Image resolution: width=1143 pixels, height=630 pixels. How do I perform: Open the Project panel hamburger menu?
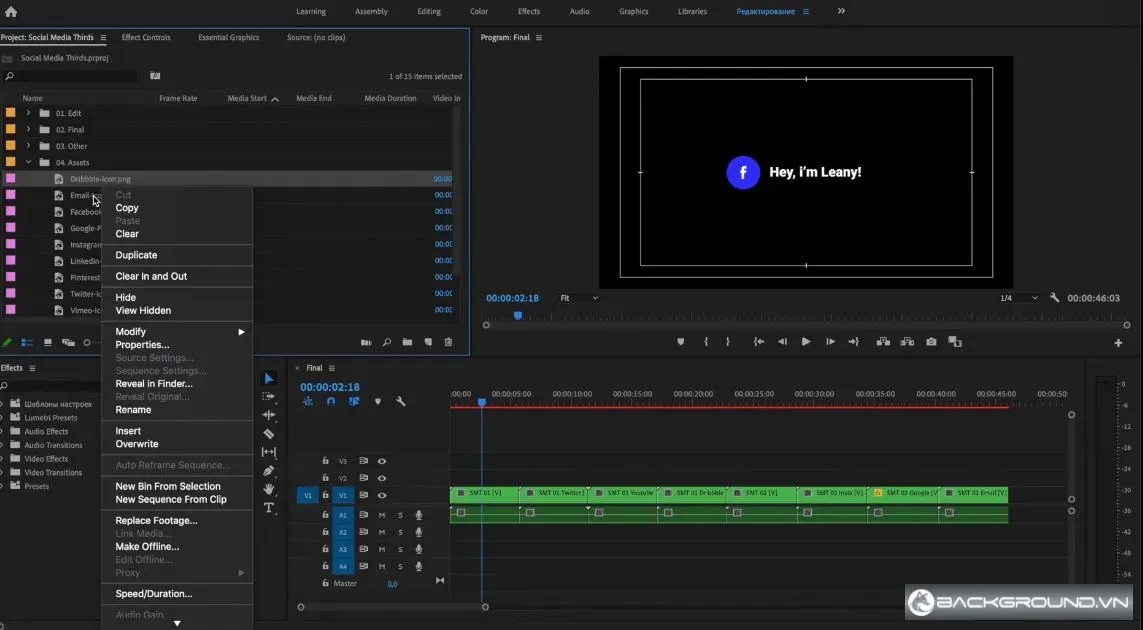pos(103,37)
